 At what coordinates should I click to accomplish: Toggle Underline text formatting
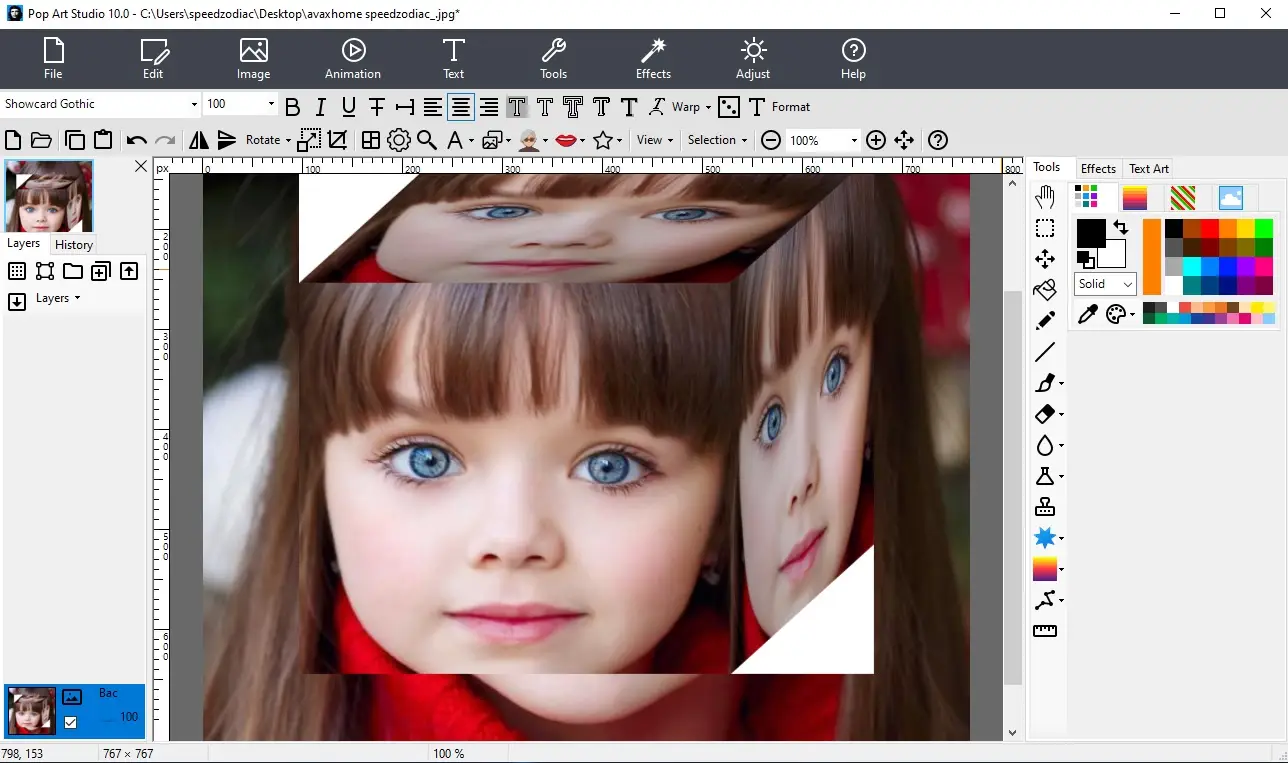(x=349, y=106)
